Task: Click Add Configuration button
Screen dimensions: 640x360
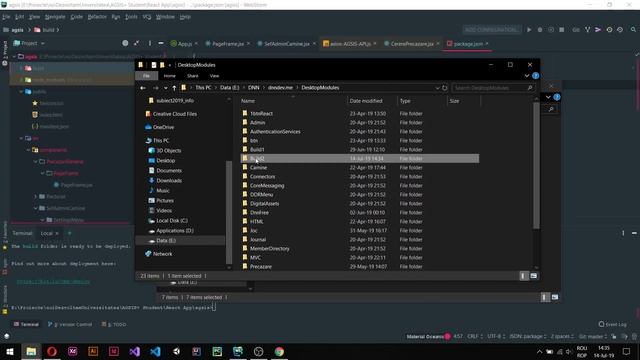Action: click(491, 30)
